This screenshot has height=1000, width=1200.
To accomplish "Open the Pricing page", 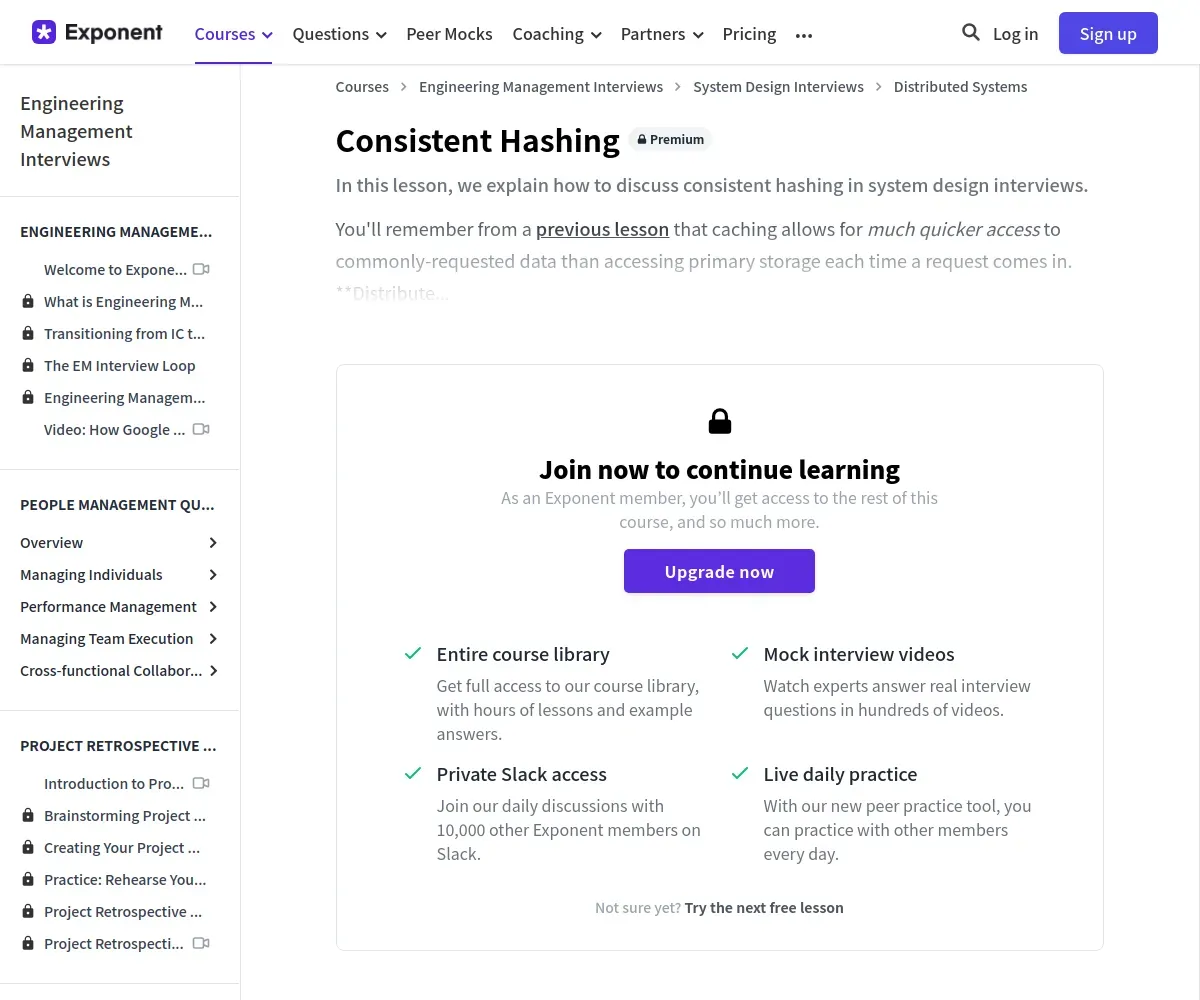I will tap(749, 34).
